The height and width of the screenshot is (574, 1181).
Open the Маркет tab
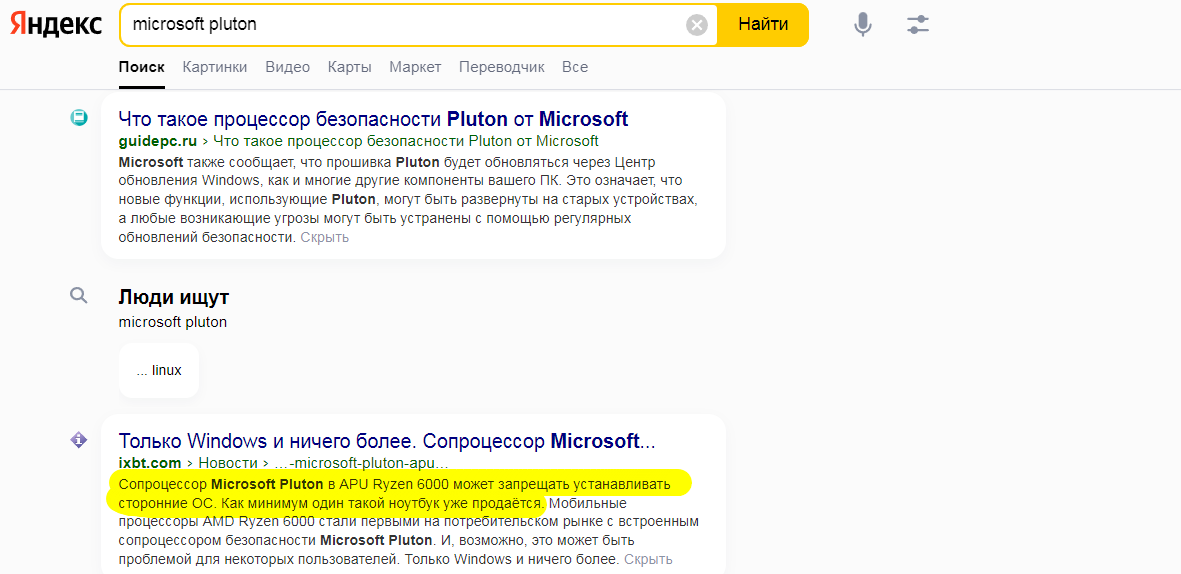pos(415,67)
